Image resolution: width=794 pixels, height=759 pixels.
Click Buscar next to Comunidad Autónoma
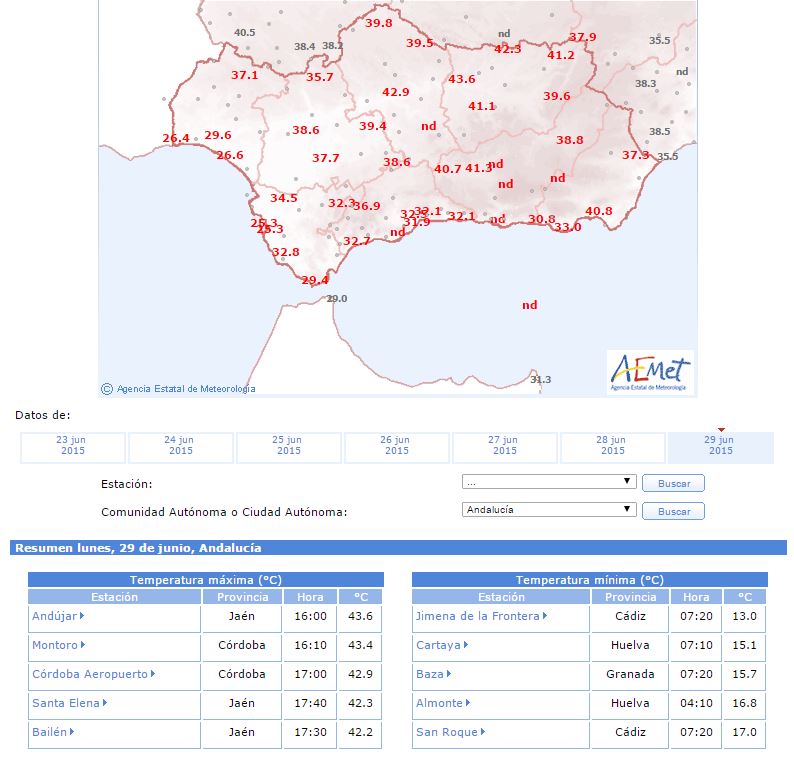673,511
